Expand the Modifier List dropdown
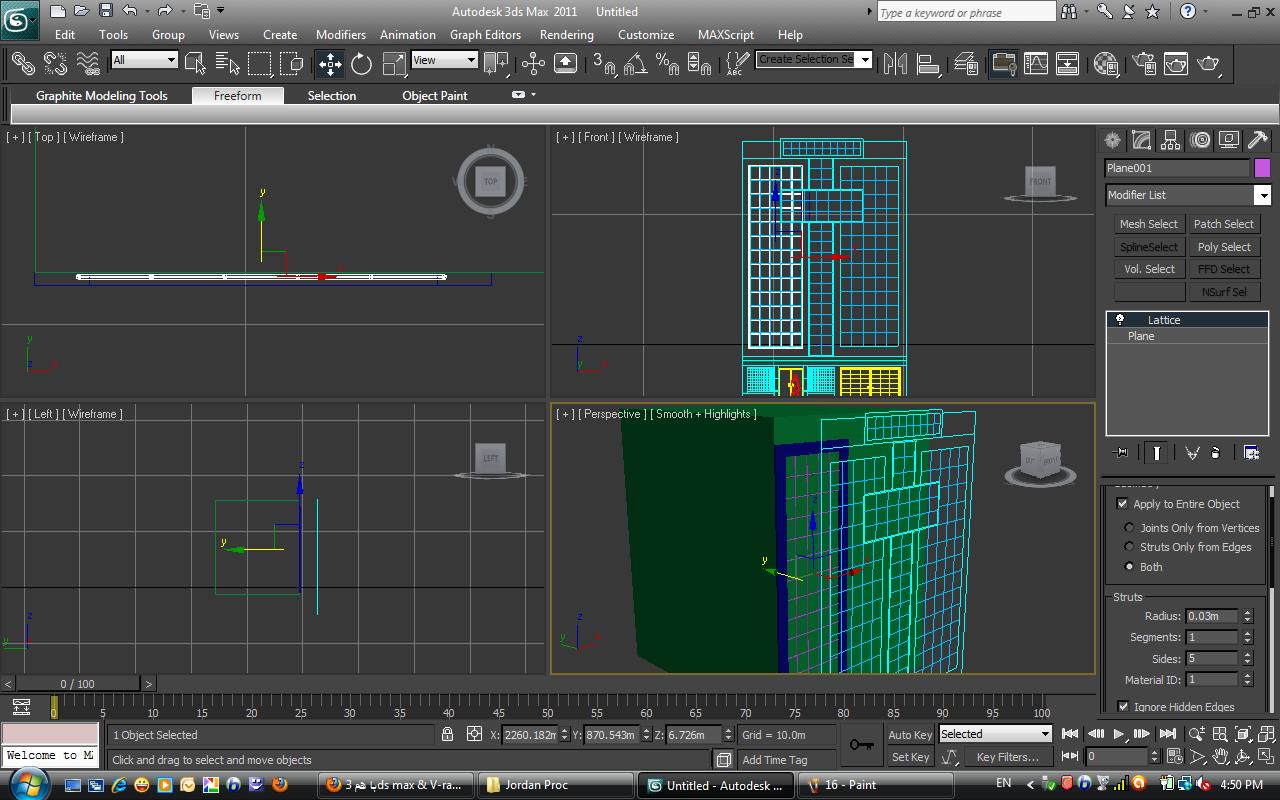This screenshot has width=1280, height=800. (1263, 195)
